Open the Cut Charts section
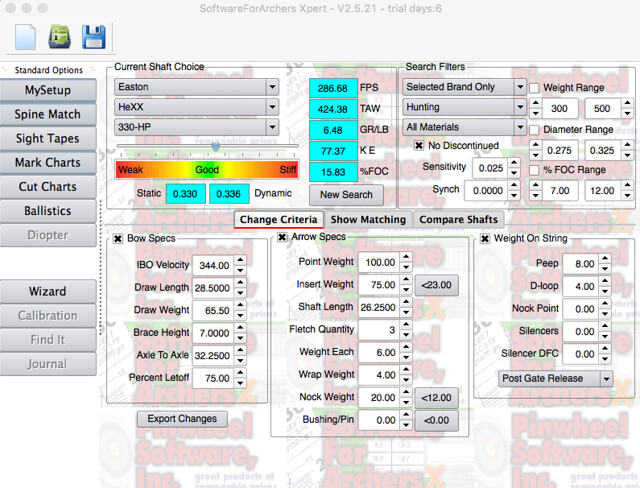This screenshot has width=640, height=488. [48, 186]
